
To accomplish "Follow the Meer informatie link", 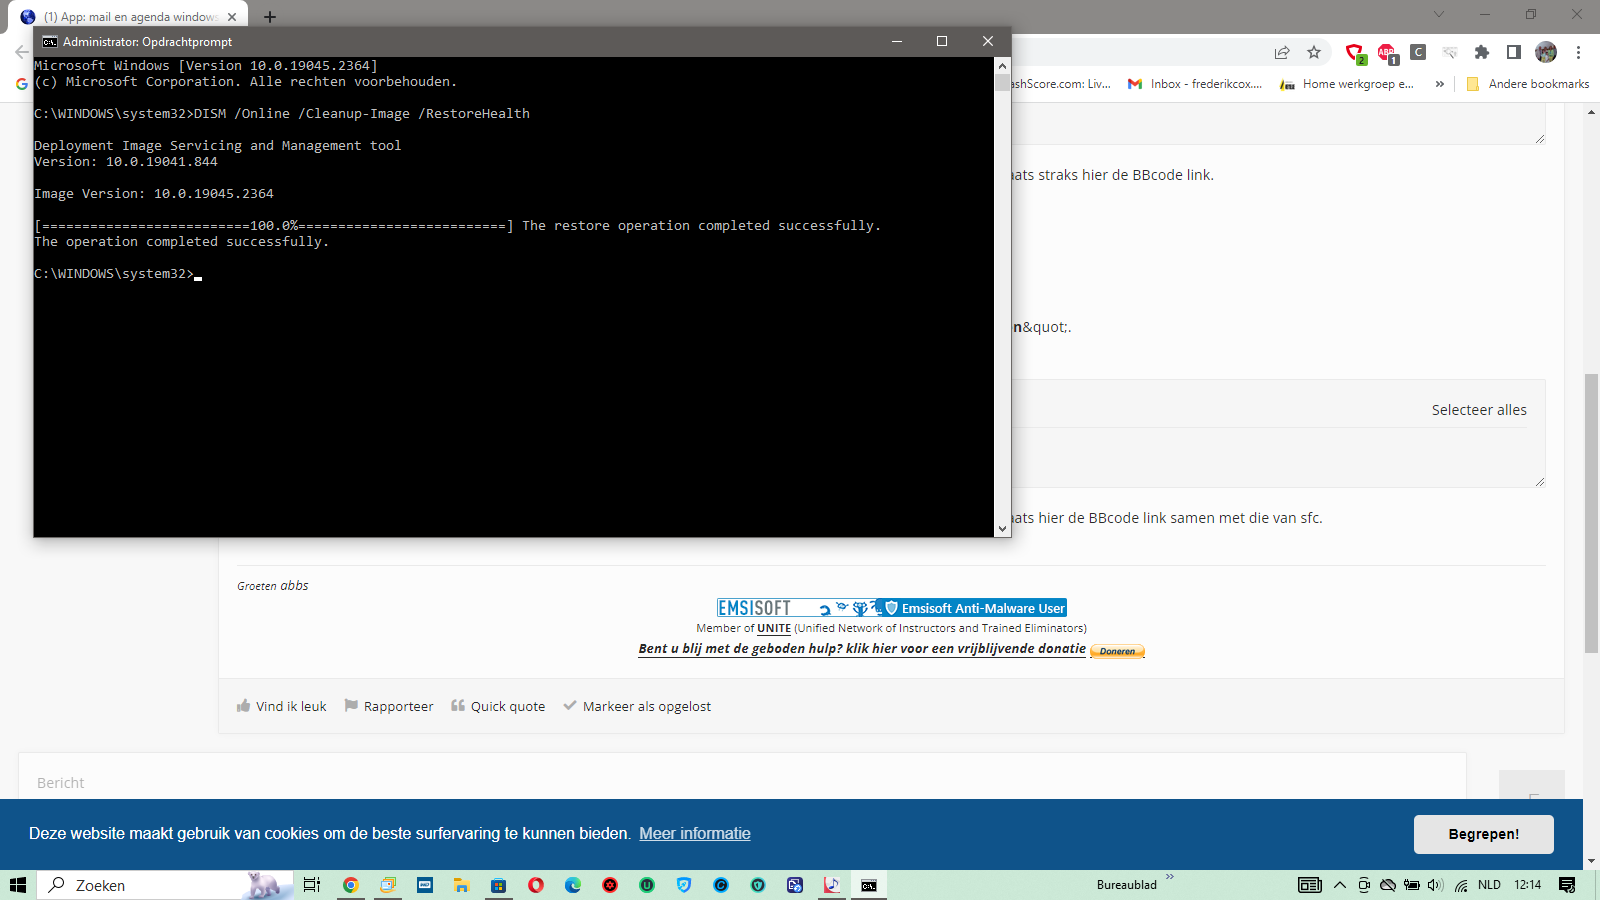I will point(695,834).
